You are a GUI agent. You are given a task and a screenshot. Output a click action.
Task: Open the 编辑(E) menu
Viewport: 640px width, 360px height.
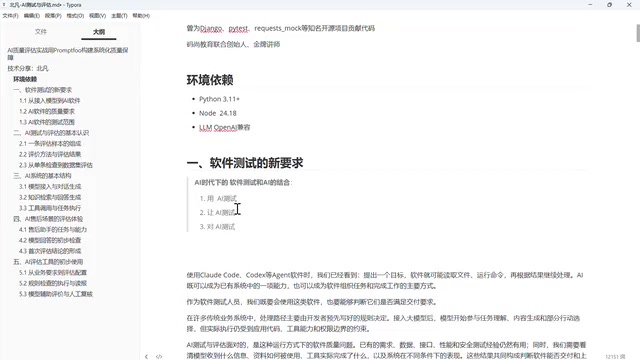tap(32, 16)
